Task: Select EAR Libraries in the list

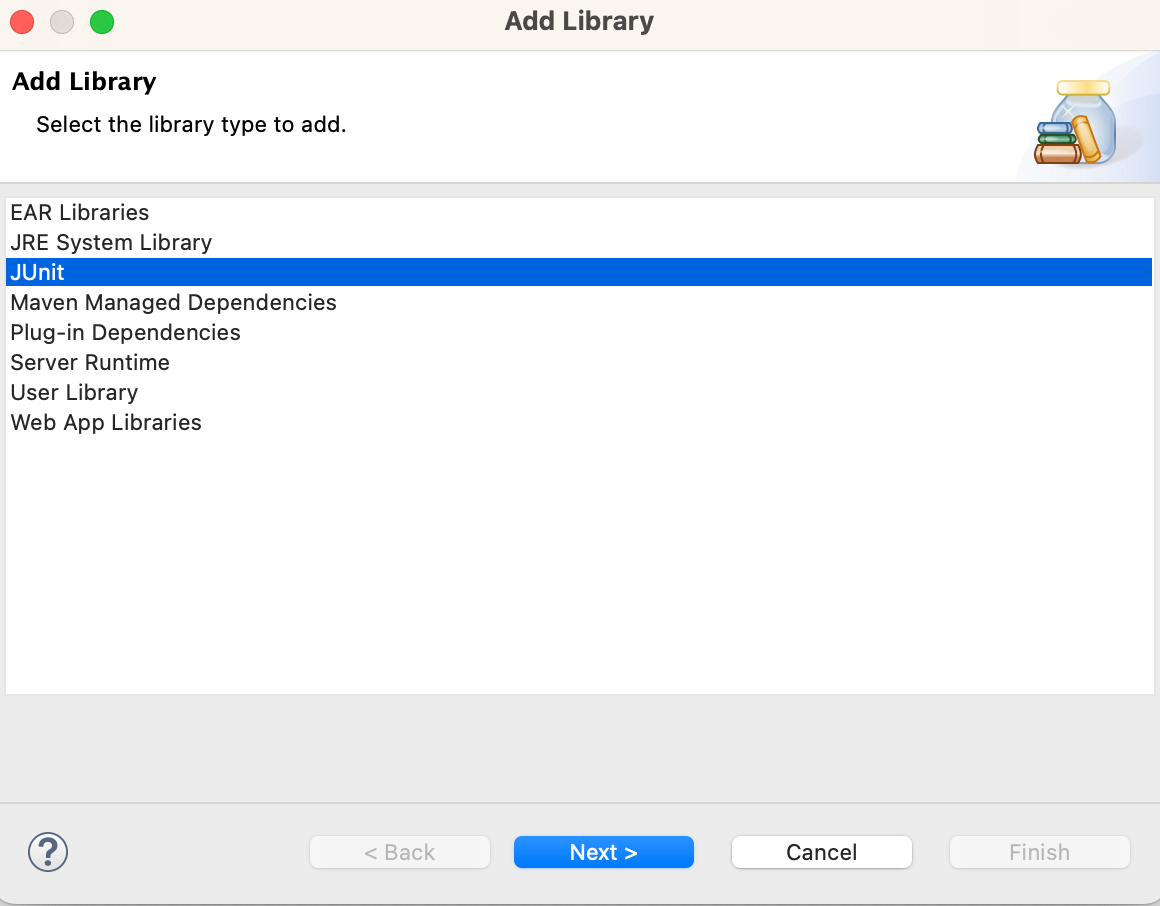Action: [579, 213]
